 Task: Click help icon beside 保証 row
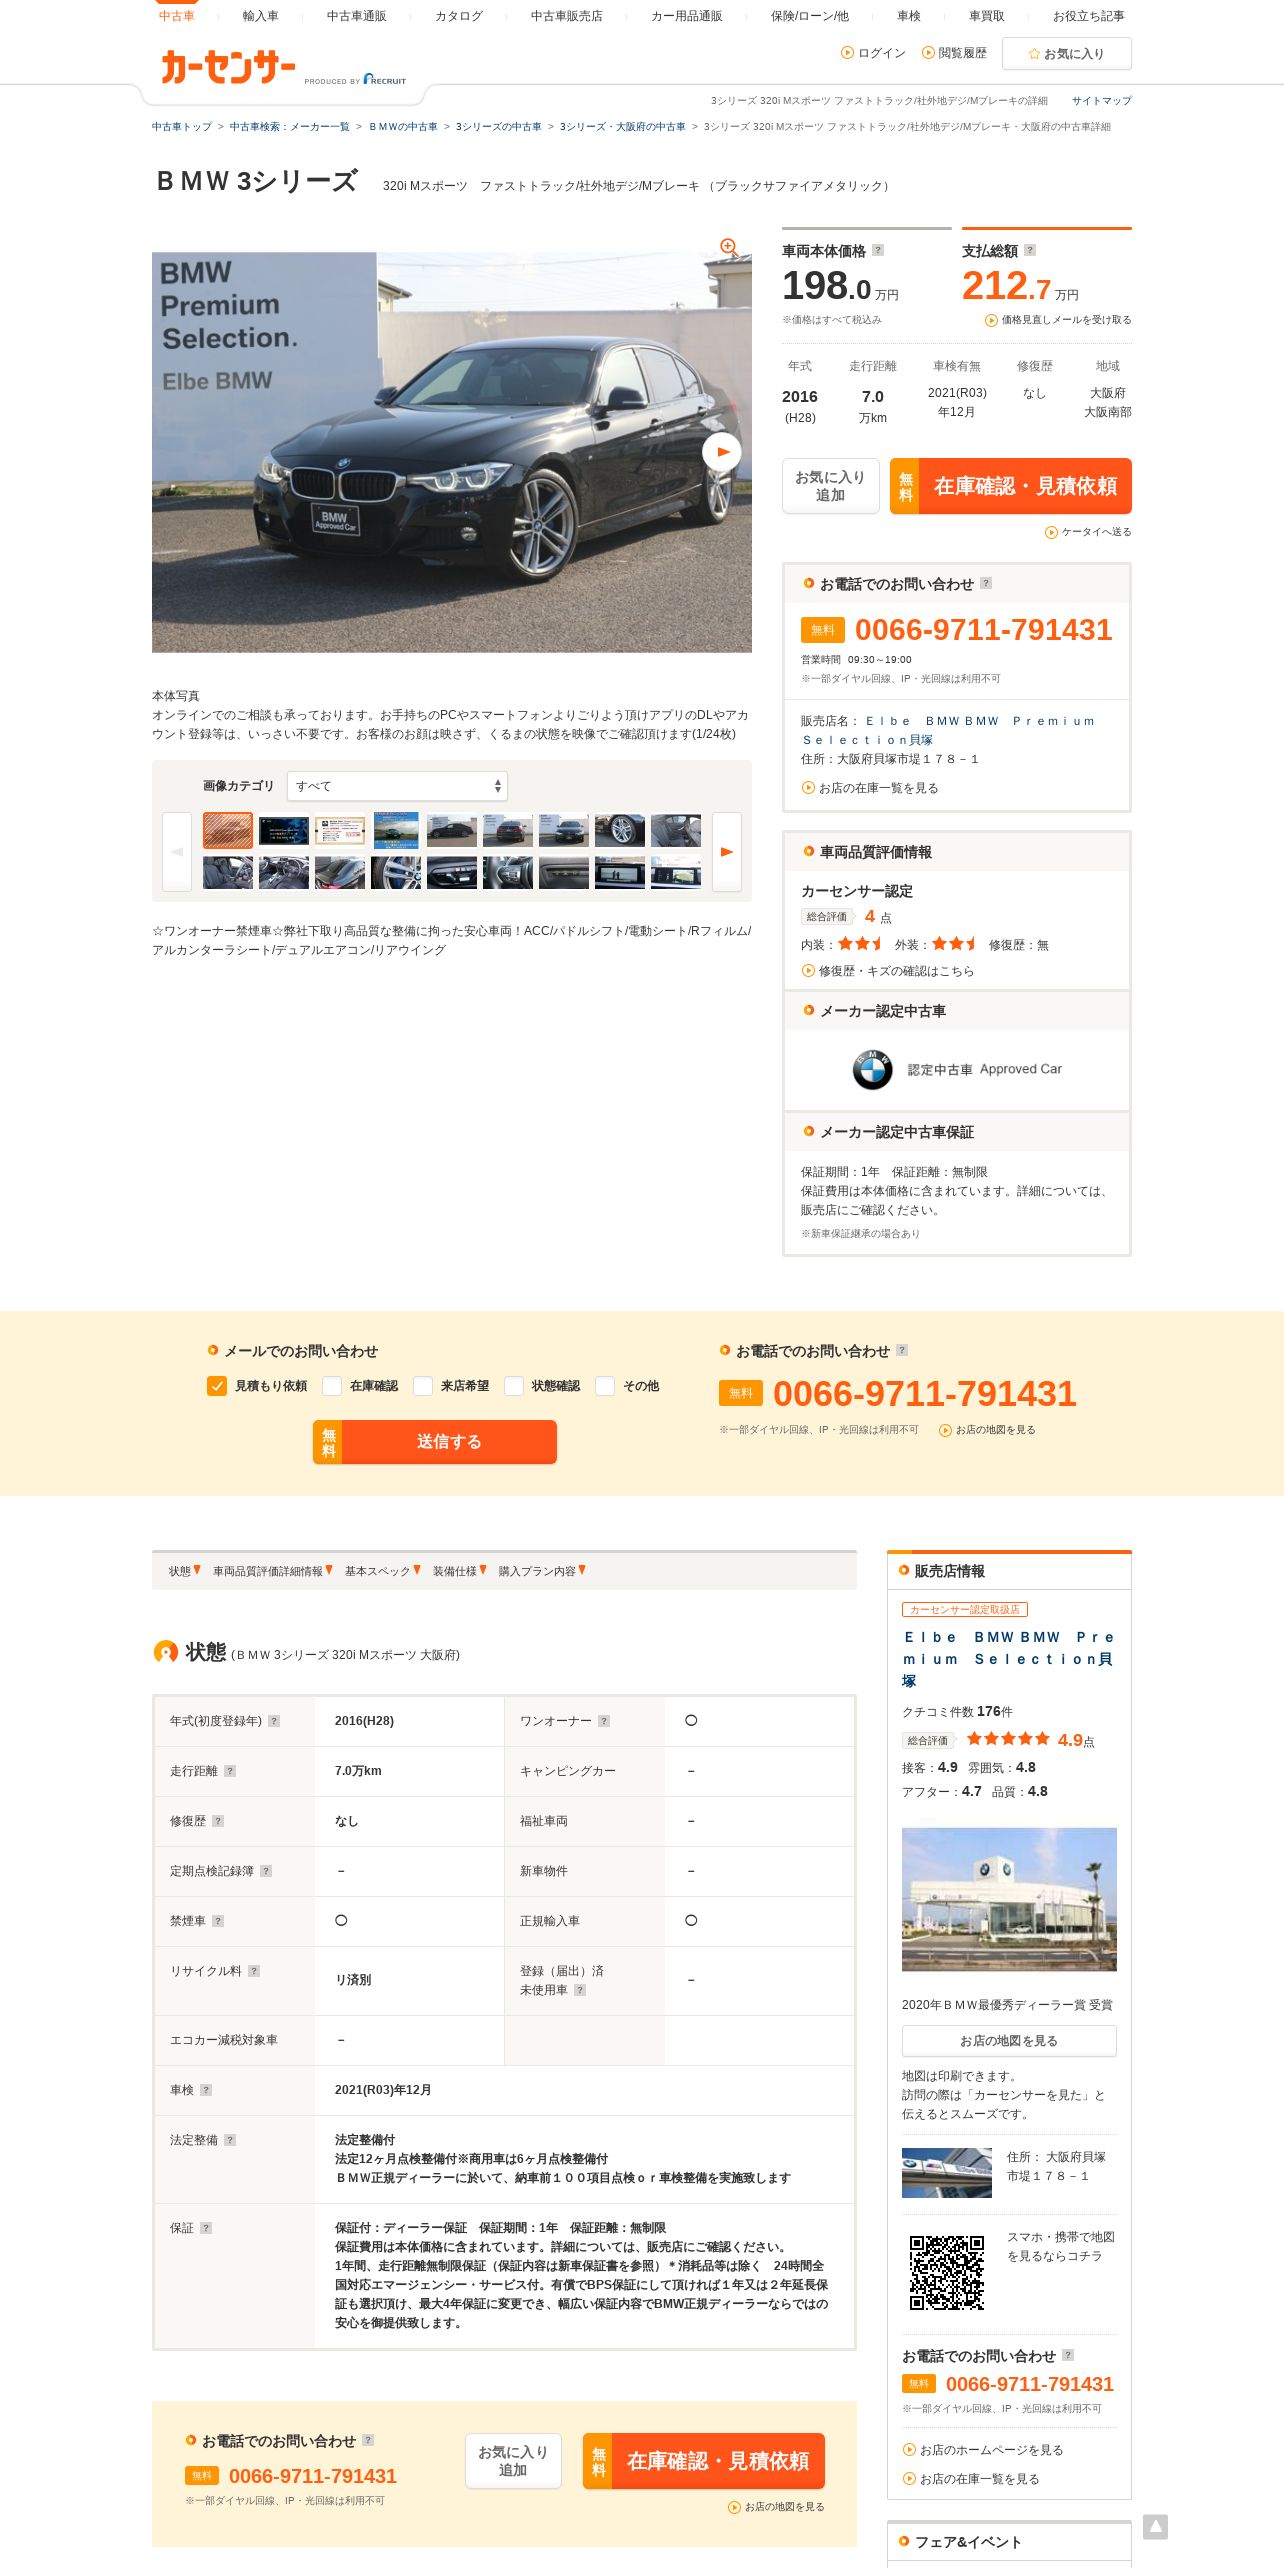click(x=206, y=2228)
